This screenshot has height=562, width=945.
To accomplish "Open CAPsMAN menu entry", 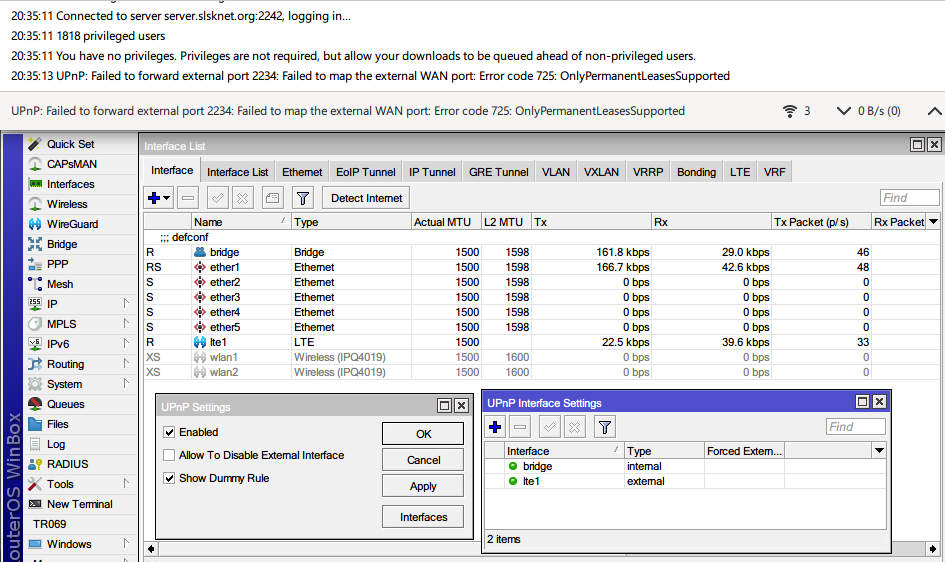I will tap(71, 164).
